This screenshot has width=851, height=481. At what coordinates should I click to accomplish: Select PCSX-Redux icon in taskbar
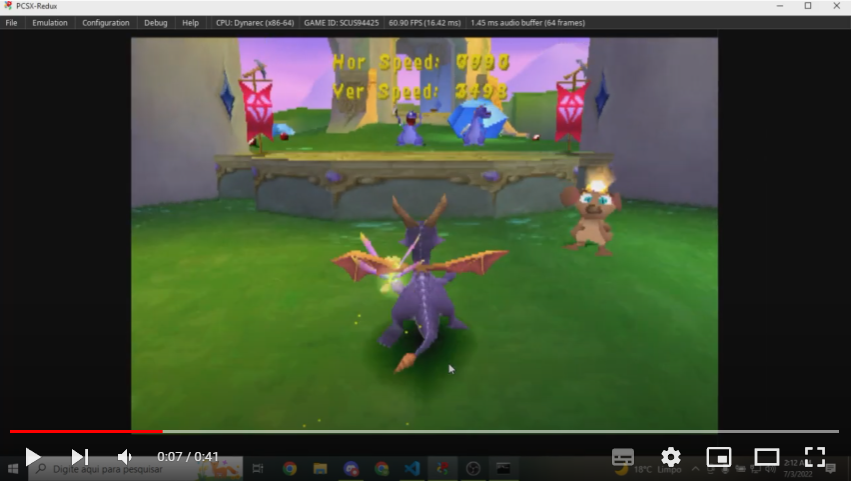point(442,469)
